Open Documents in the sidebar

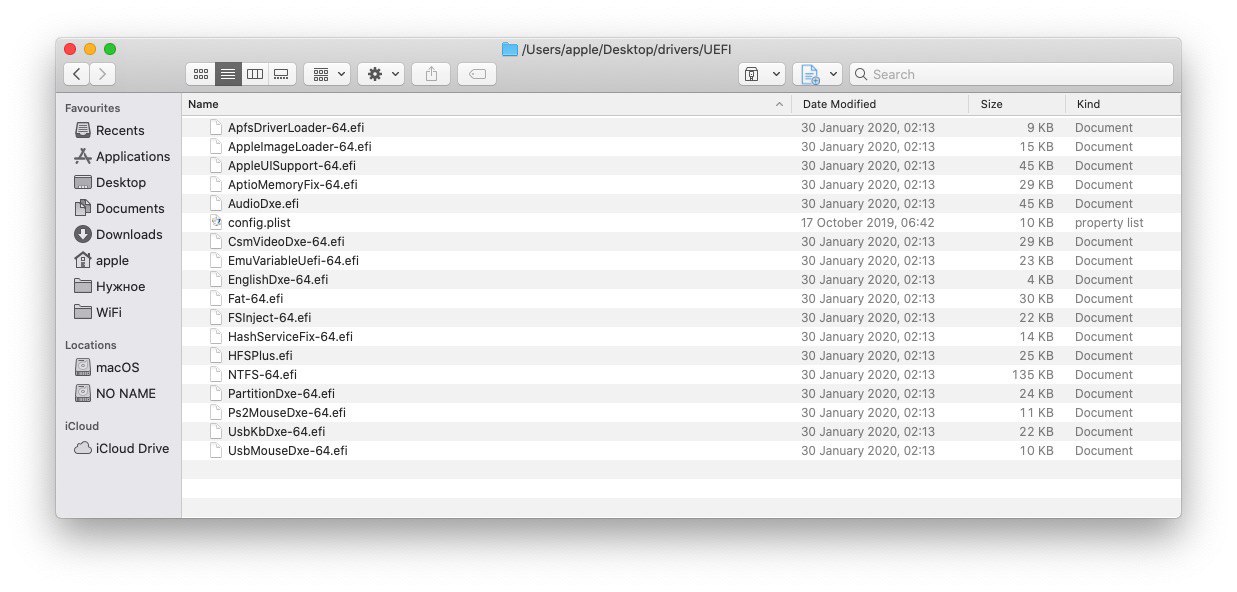[x=119, y=208]
